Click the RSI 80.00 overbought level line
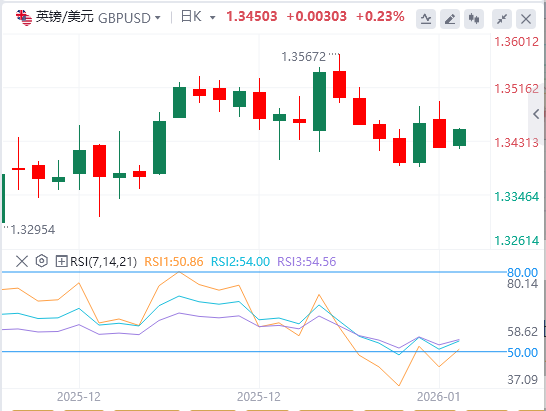The width and height of the screenshot is (546, 411). [x=254, y=272]
